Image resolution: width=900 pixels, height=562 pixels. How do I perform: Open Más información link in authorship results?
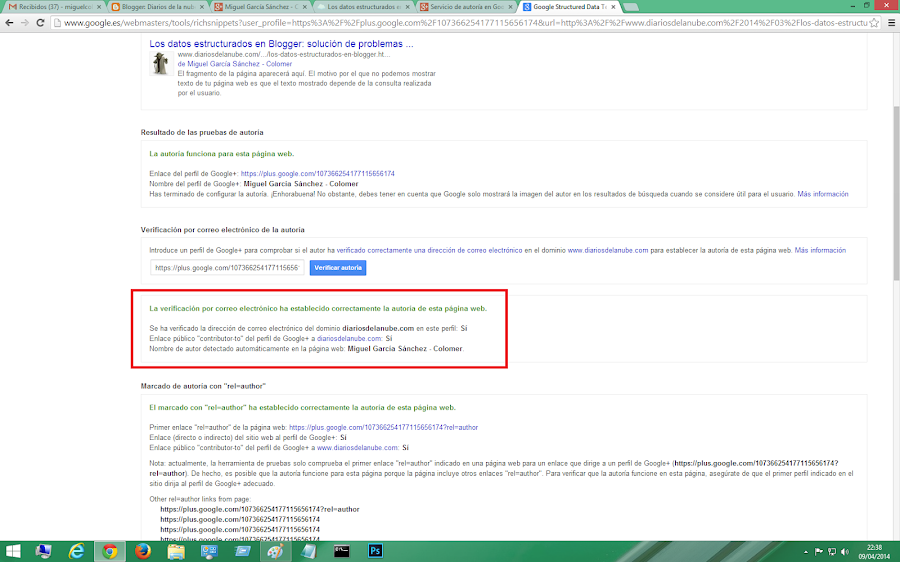tap(823, 194)
